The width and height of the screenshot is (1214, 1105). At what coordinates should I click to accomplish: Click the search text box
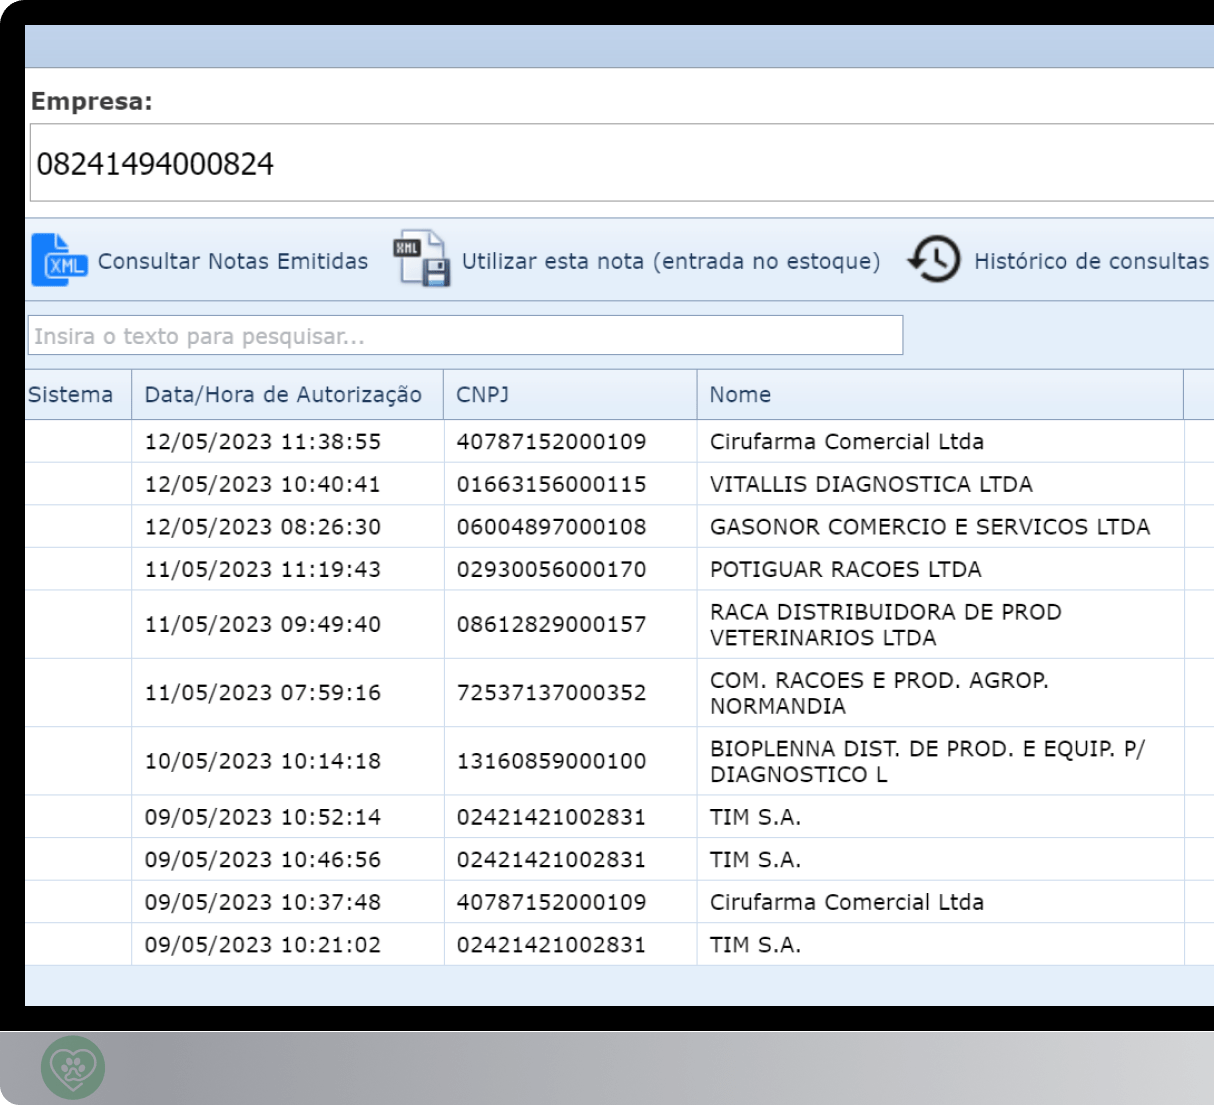(465, 336)
